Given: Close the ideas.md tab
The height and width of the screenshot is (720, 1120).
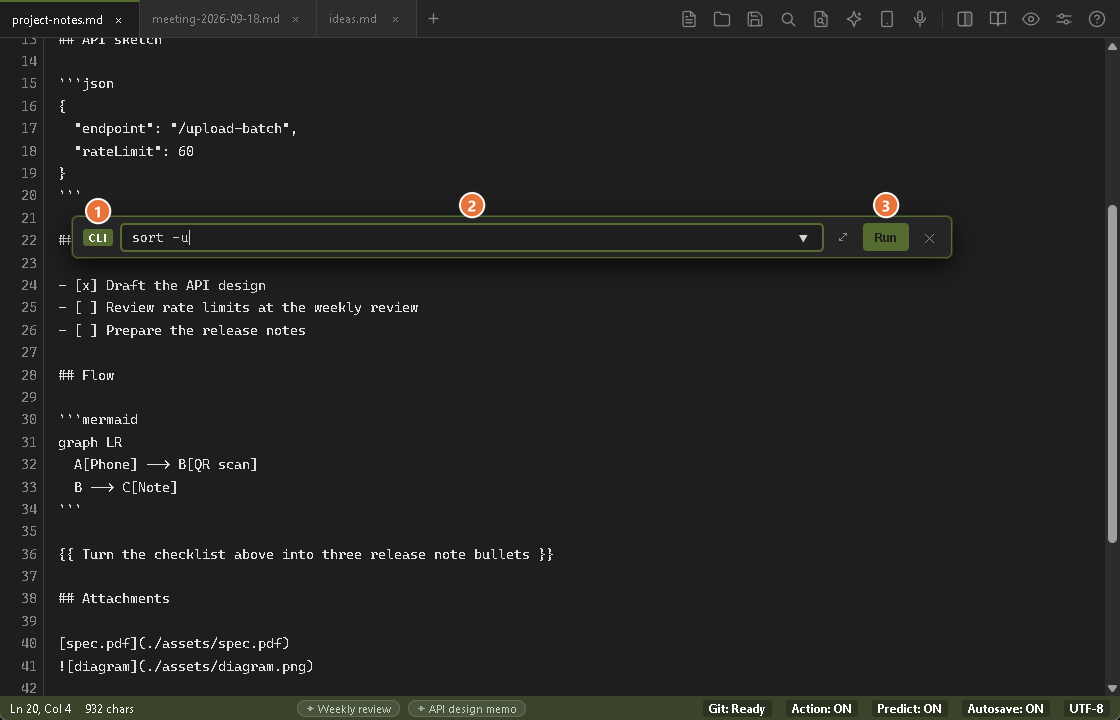Looking at the screenshot, I should [395, 19].
